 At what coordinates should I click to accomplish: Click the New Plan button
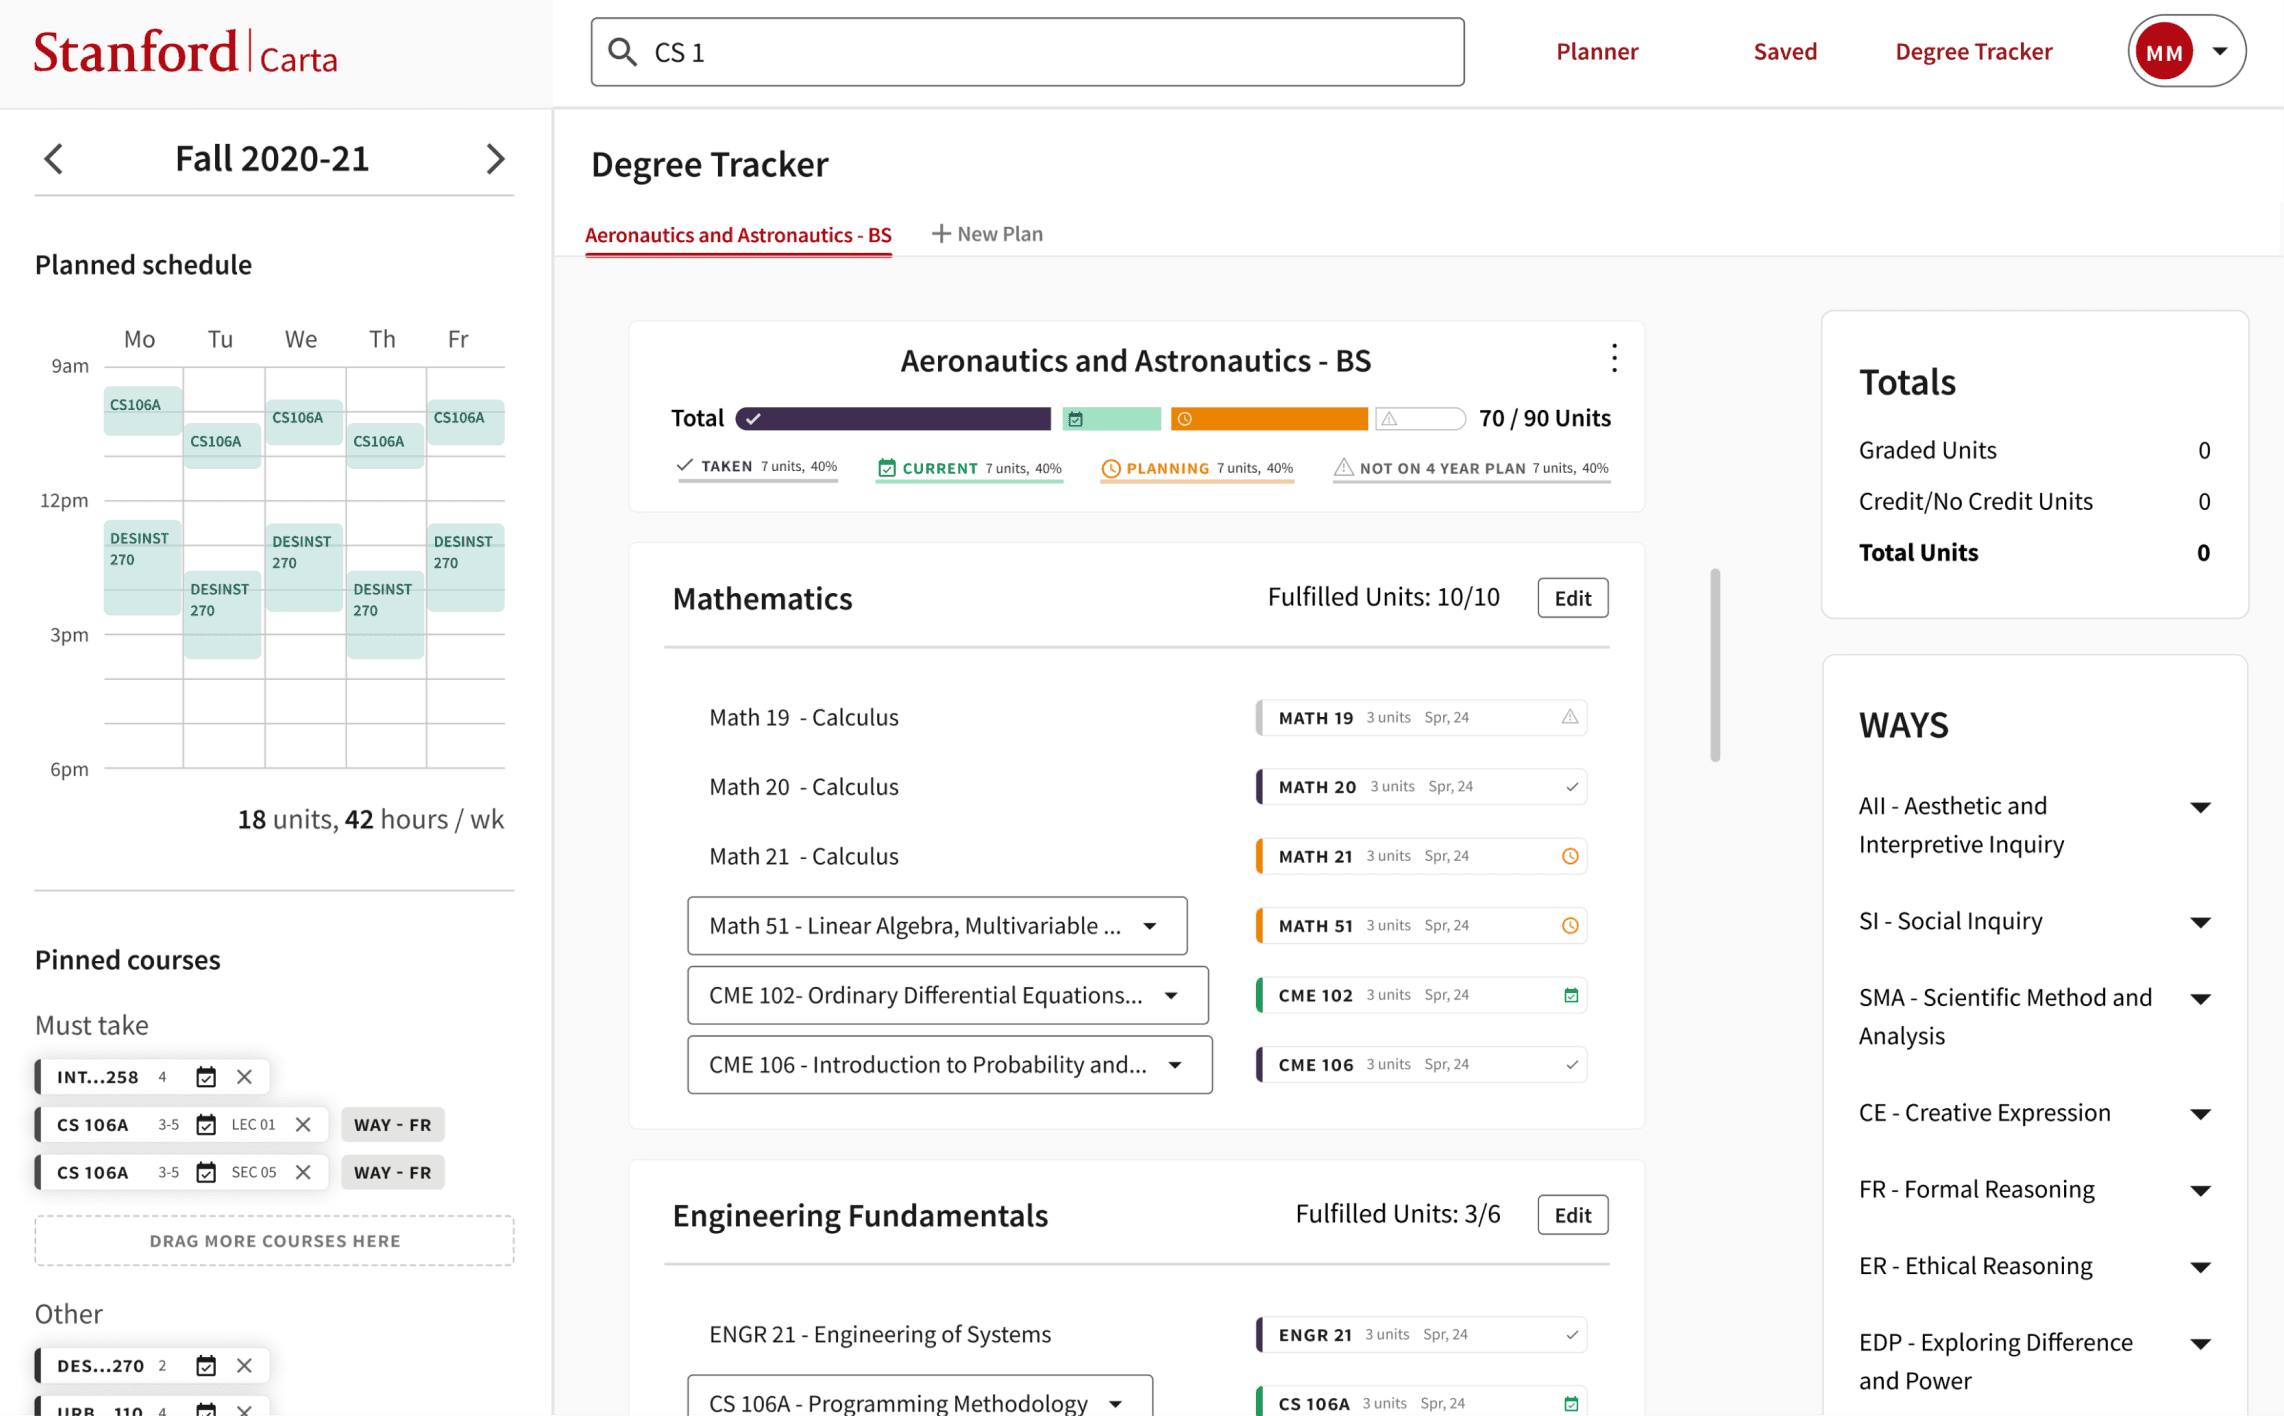coord(987,234)
